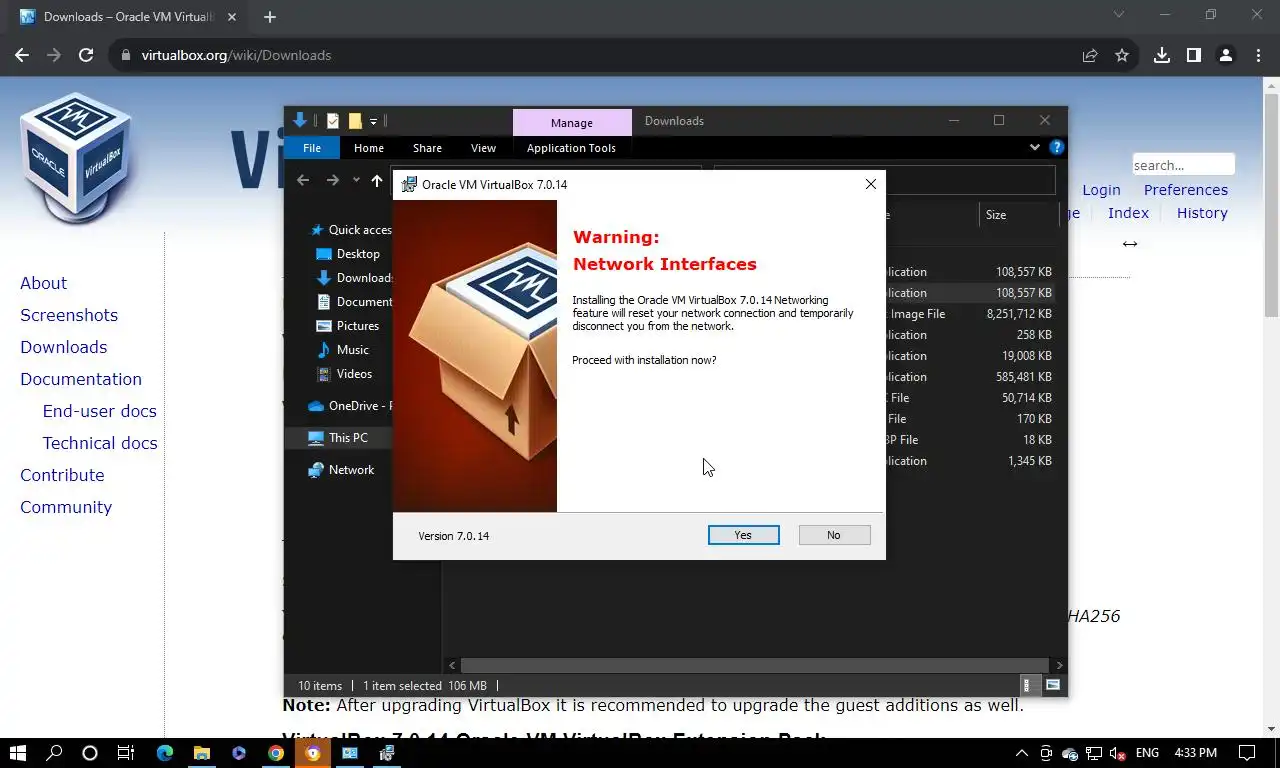Open the Index link

click(x=1128, y=213)
